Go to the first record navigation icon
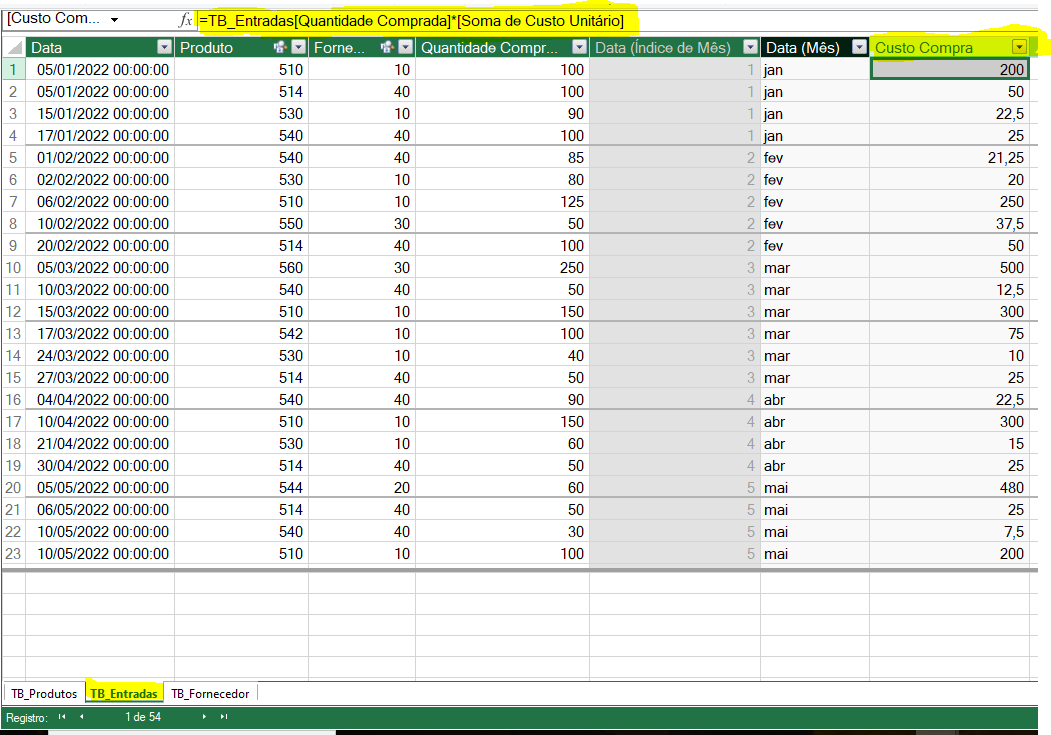Image resolution: width=1051 pixels, height=735 pixels. click(x=62, y=717)
